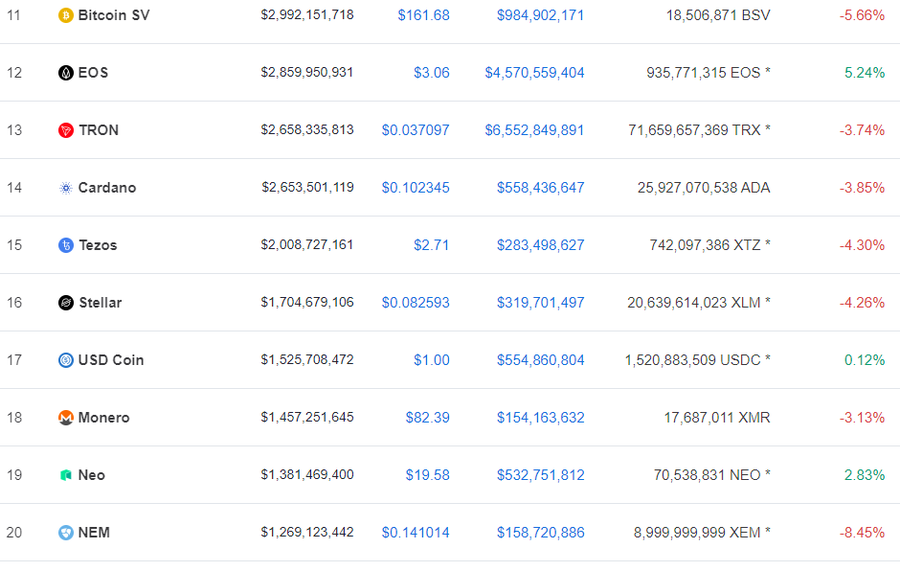Click USD Coin price $1.00
This screenshot has width=900, height=571.
tap(432, 360)
